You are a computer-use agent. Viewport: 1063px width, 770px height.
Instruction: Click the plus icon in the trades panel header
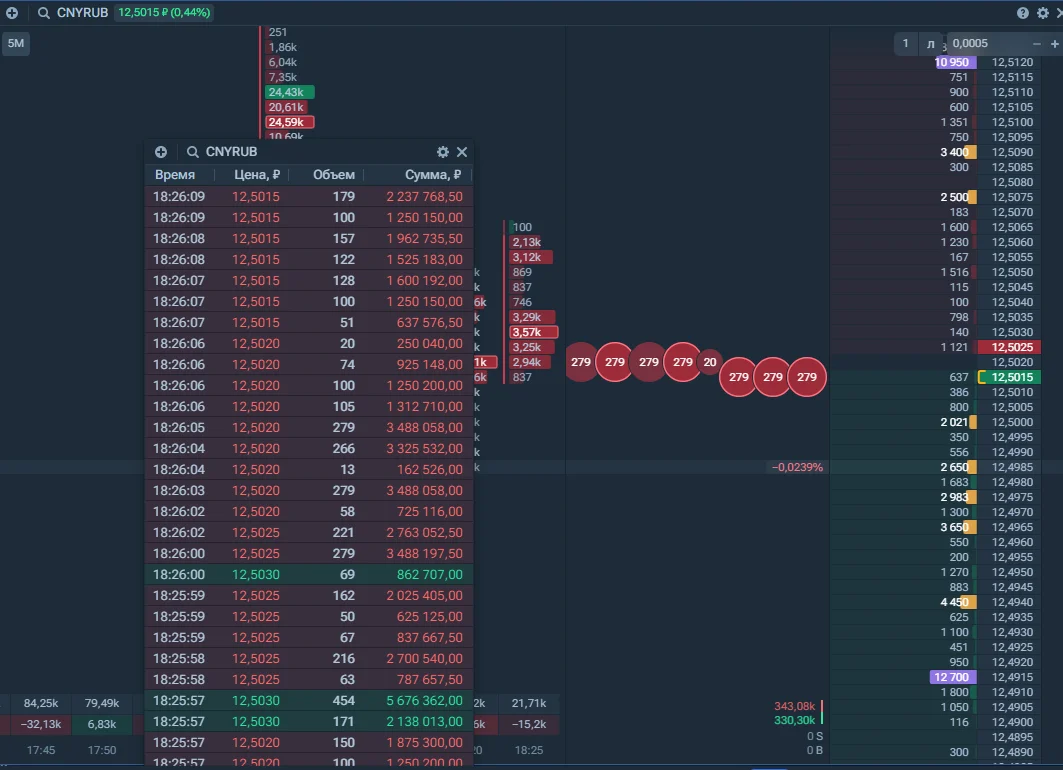pos(161,152)
